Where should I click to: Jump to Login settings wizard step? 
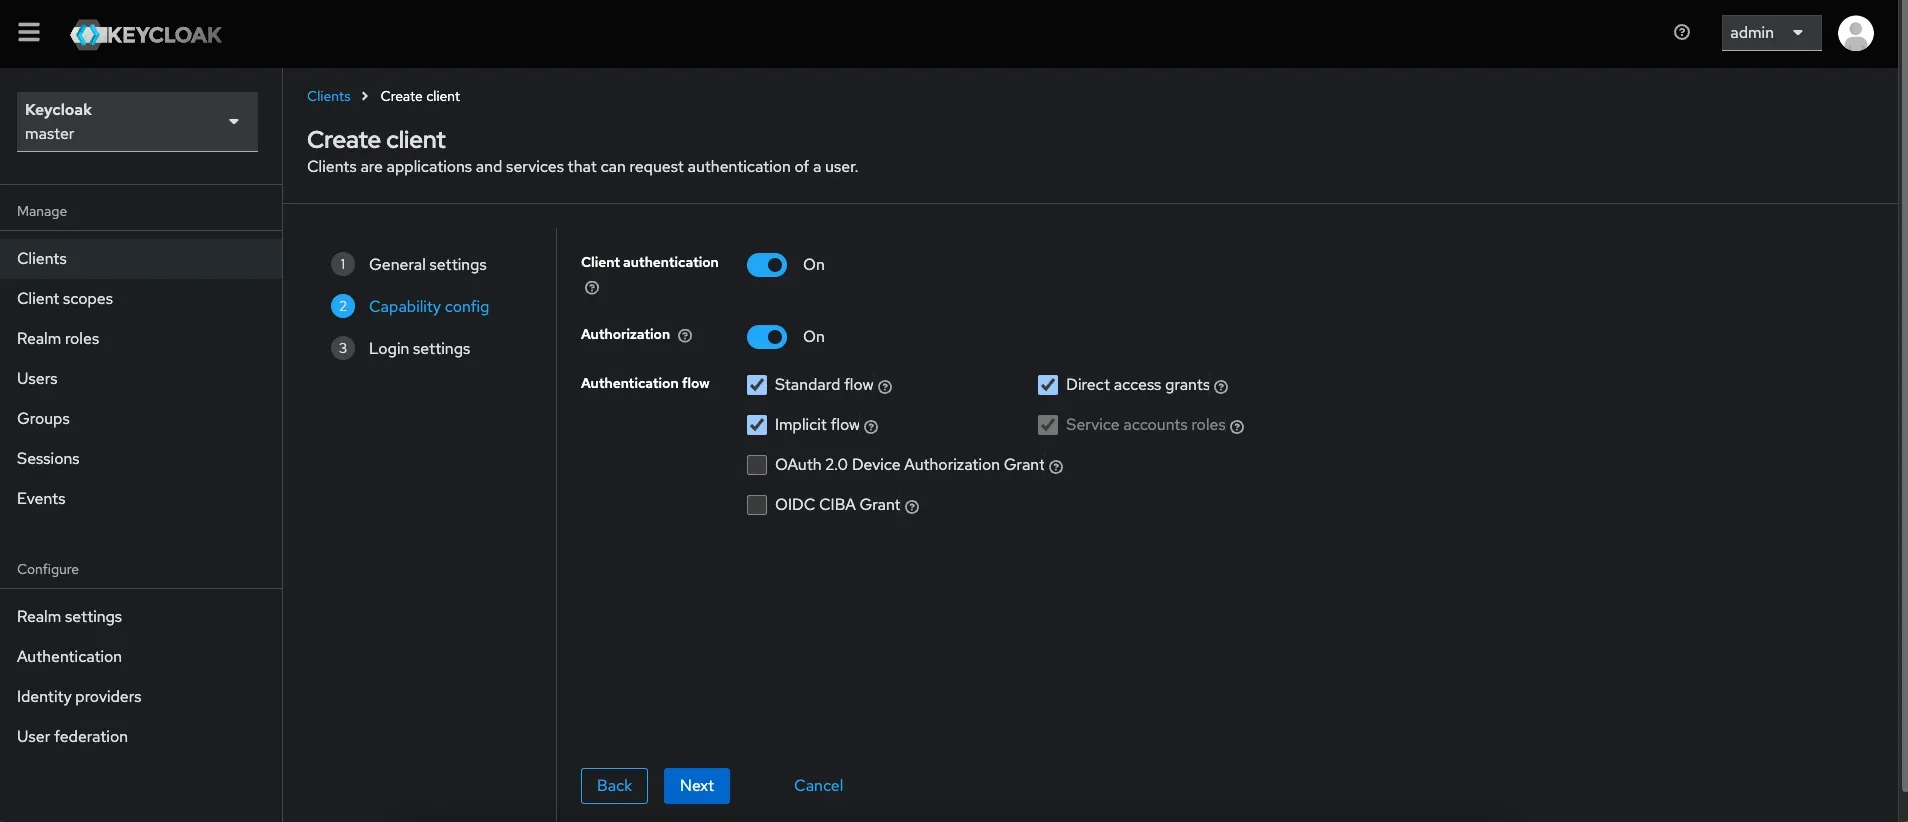pyautogui.click(x=419, y=349)
